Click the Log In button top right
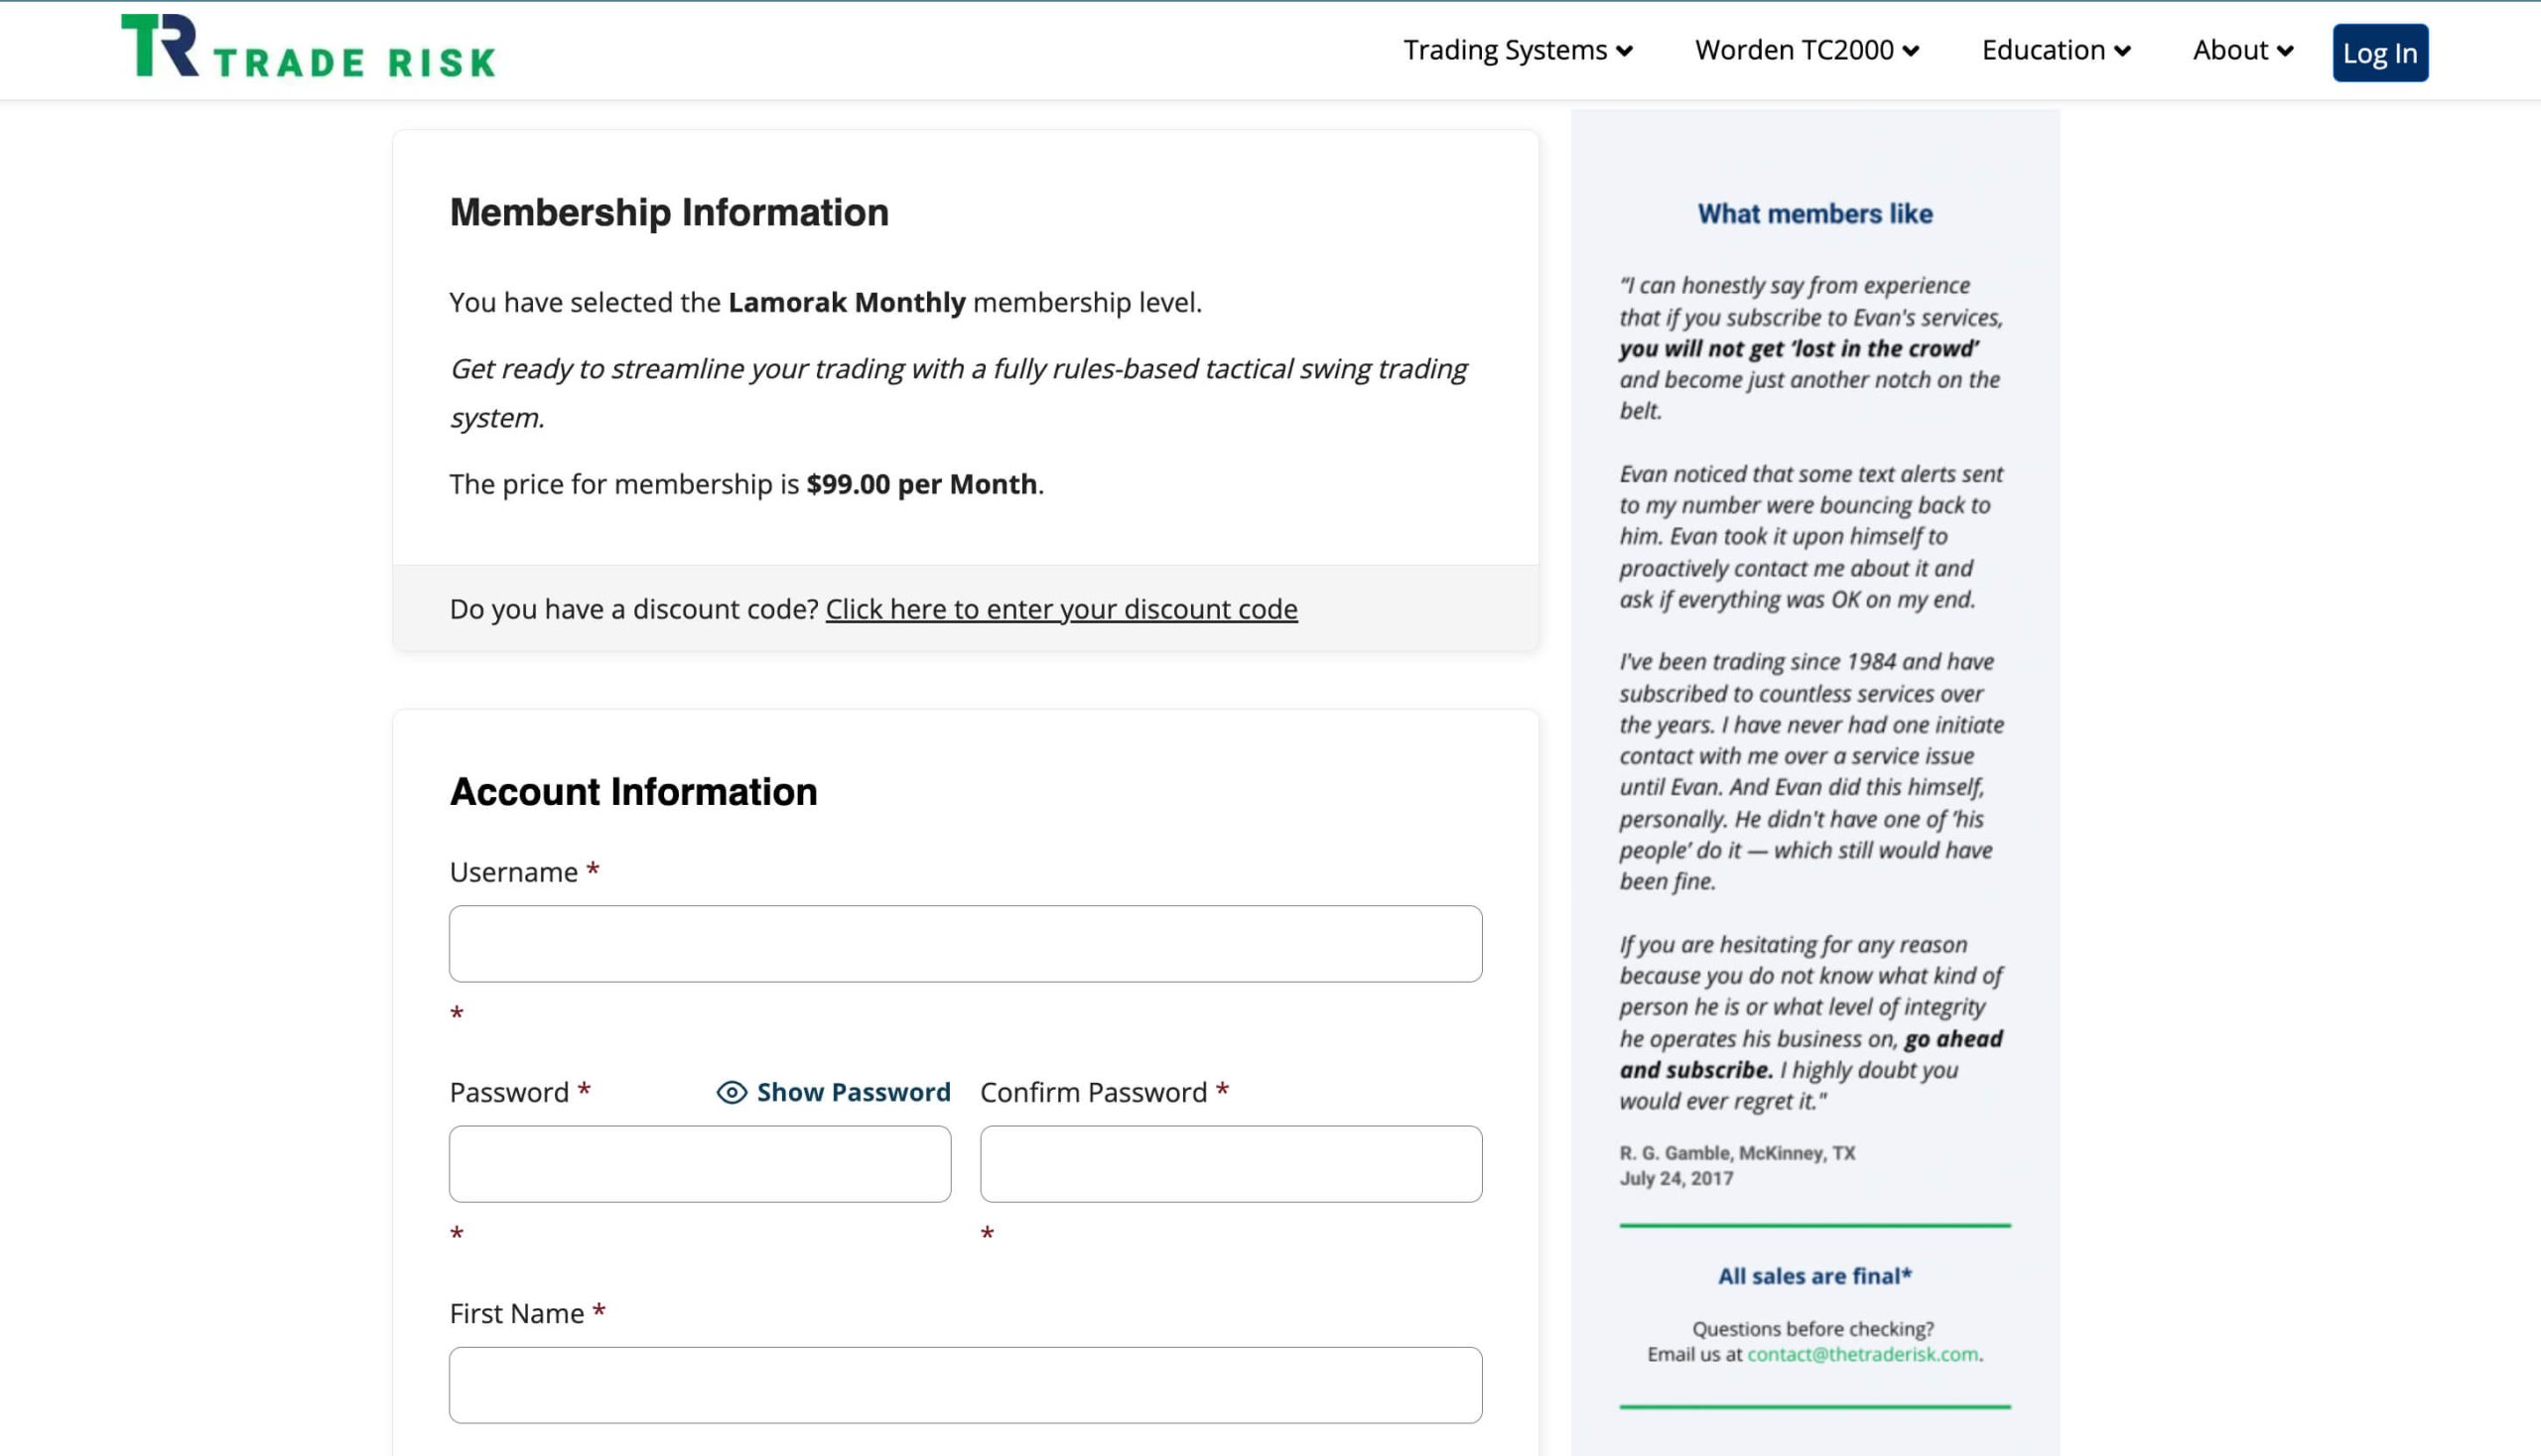Viewport: 2541px width, 1456px height. pos(2380,53)
